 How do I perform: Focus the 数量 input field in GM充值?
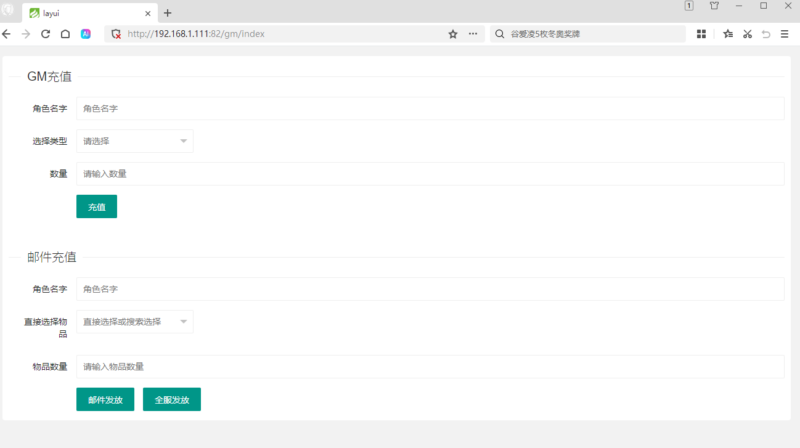430,174
